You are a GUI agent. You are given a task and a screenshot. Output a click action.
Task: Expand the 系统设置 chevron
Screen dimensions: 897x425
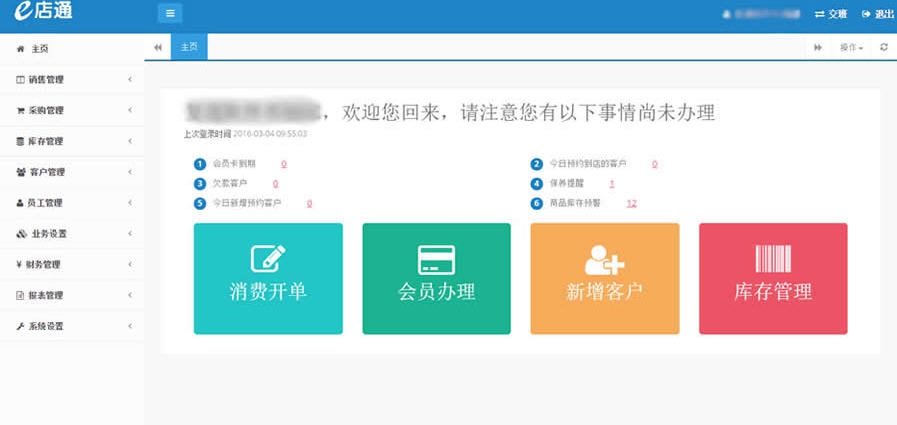[x=130, y=327]
